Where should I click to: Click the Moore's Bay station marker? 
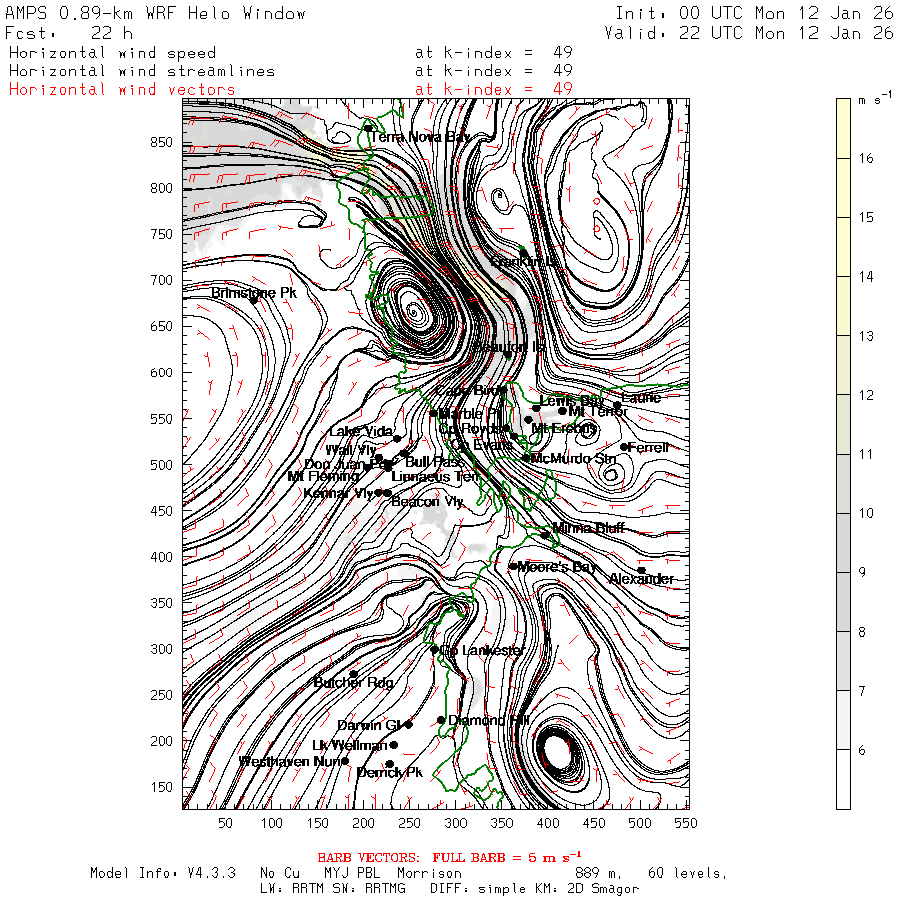tap(513, 566)
